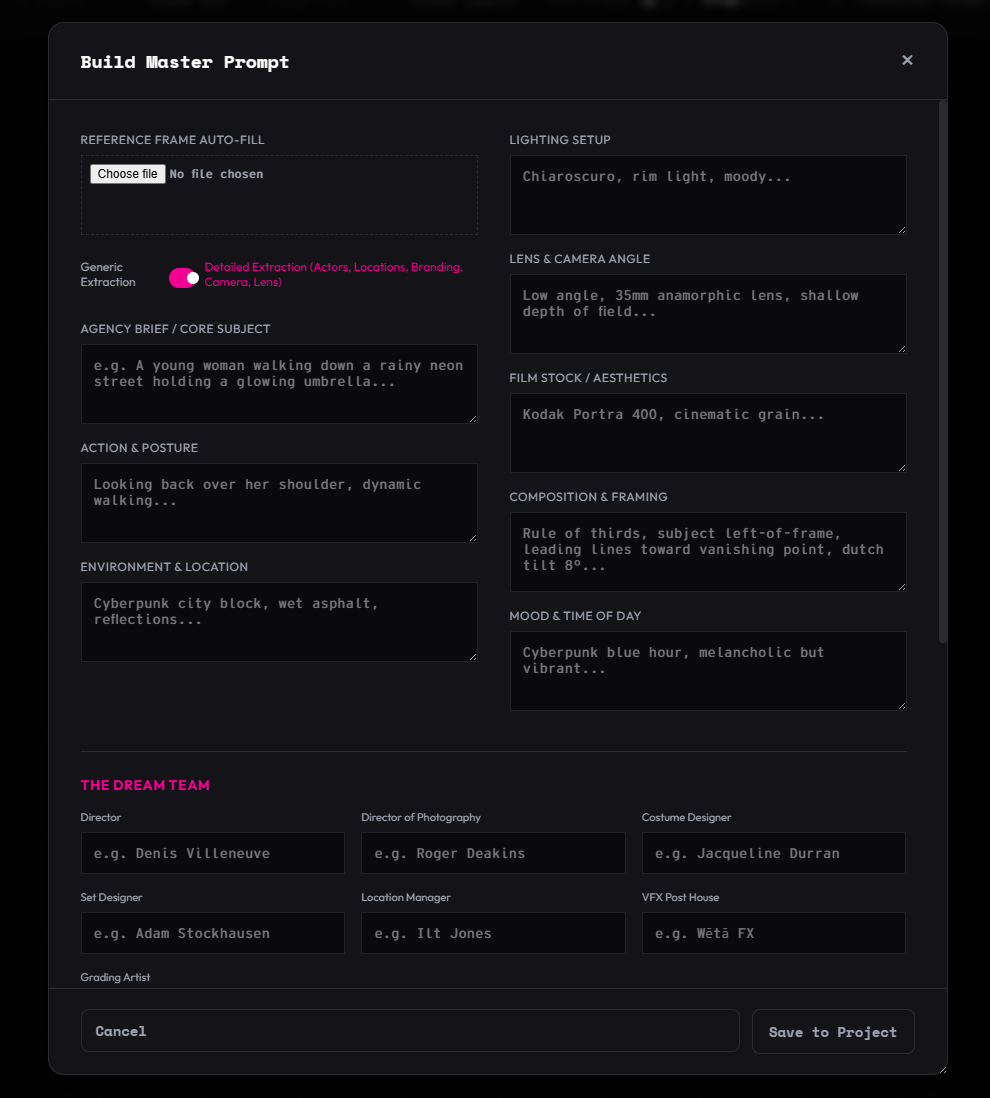Viewport: 990px width, 1098px height.
Task: Enable Detailed Extraction mode
Action: [184, 276]
